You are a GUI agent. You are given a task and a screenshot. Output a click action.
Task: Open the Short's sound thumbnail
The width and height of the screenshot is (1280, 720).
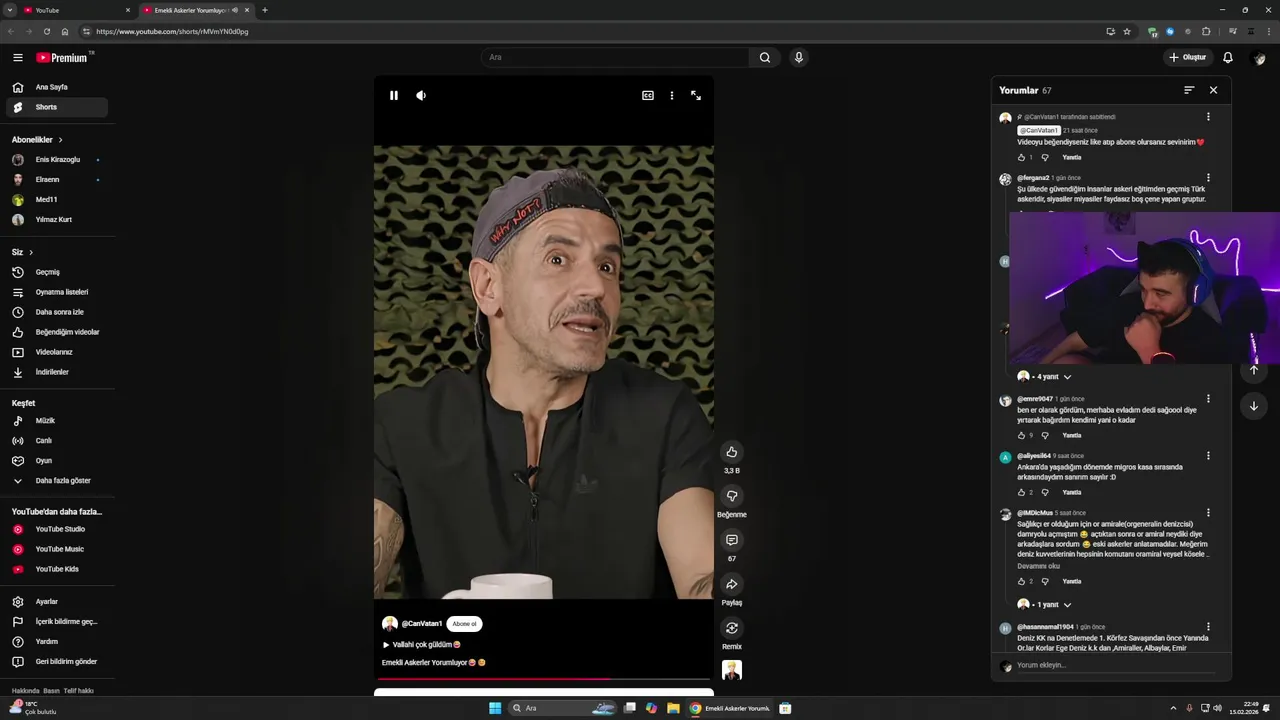pyautogui.click(x=732, y=670)
